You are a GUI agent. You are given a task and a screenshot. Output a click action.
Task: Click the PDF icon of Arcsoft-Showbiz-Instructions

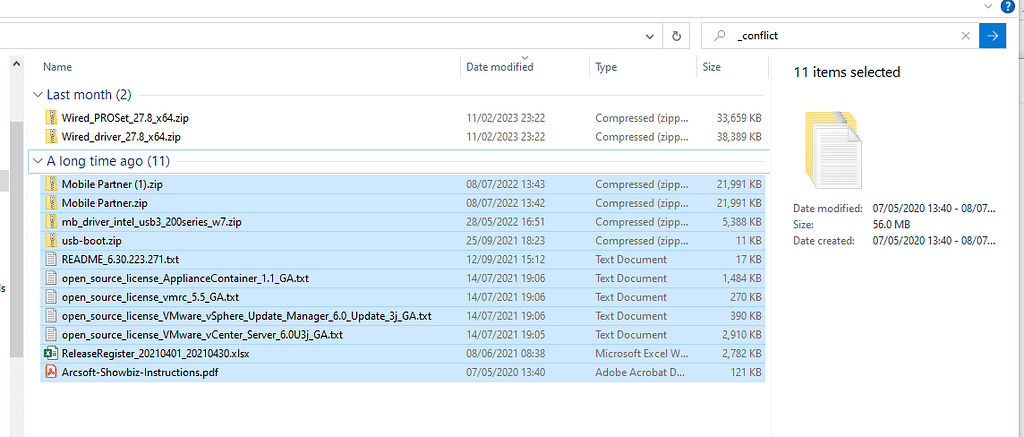pos(52,373)
